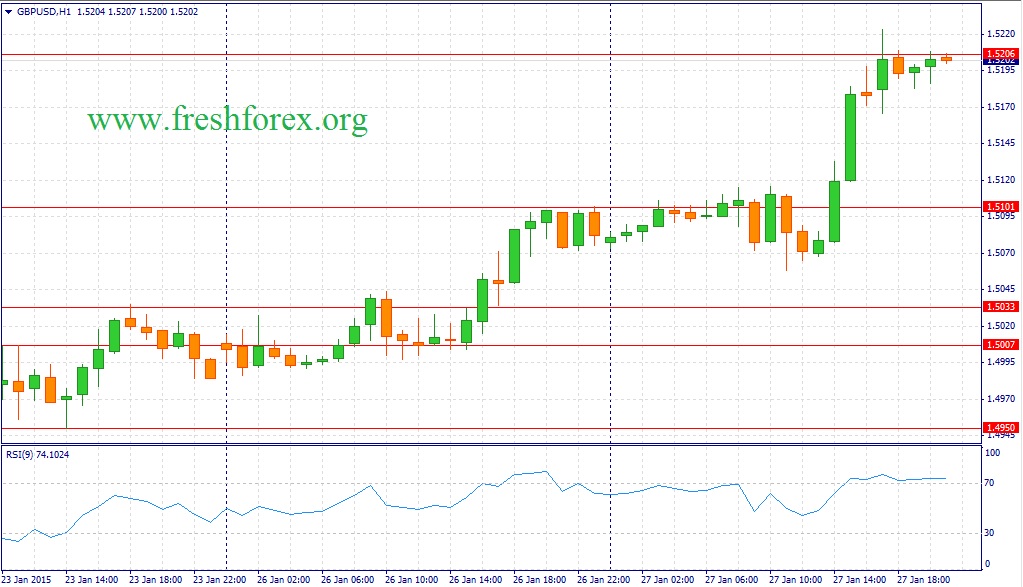The height and width of the screenshot is (587, 1023).
Task: Pick the red 1.5007 price level tag
Action: [1000, 345]
